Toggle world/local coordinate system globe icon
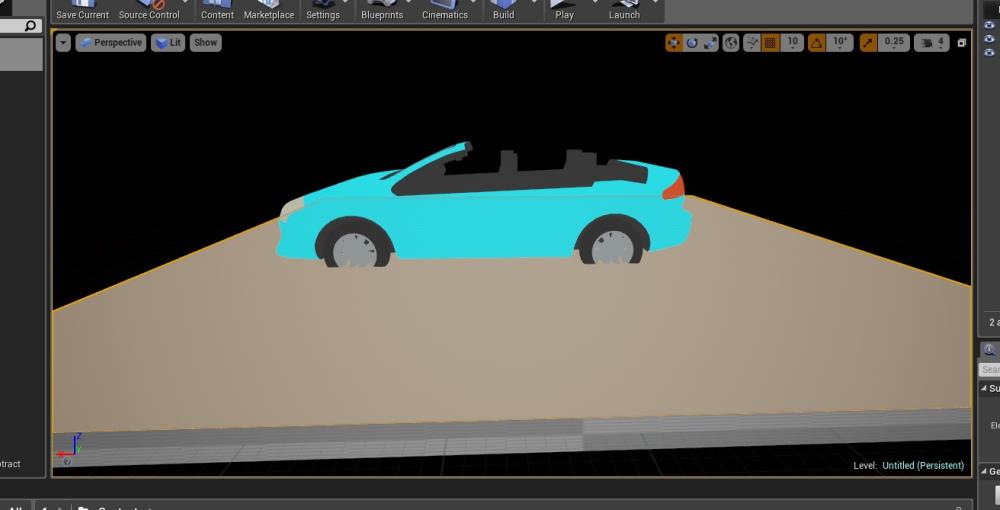This screenshot has height=510, width=1000. [x=731, y=43]
